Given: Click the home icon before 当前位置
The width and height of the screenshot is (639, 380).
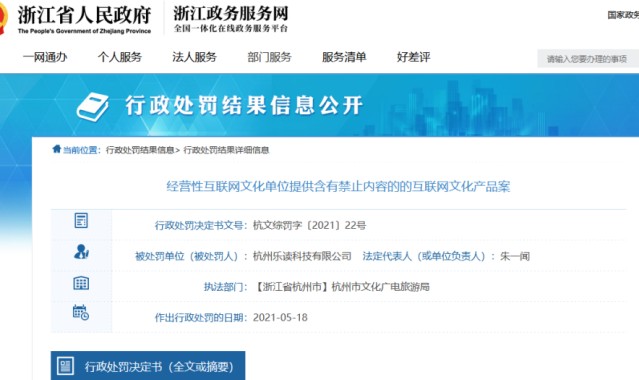Looking at the screenshot, I should coord(57,149).
